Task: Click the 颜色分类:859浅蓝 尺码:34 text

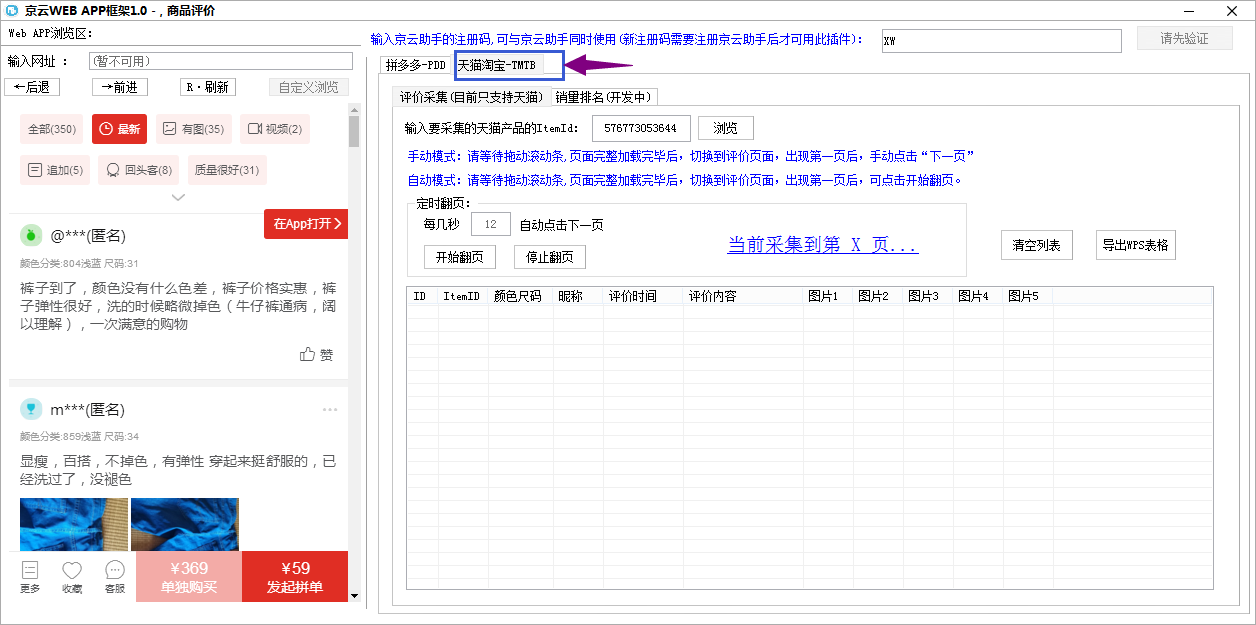Action: click(x=79, y=436)
